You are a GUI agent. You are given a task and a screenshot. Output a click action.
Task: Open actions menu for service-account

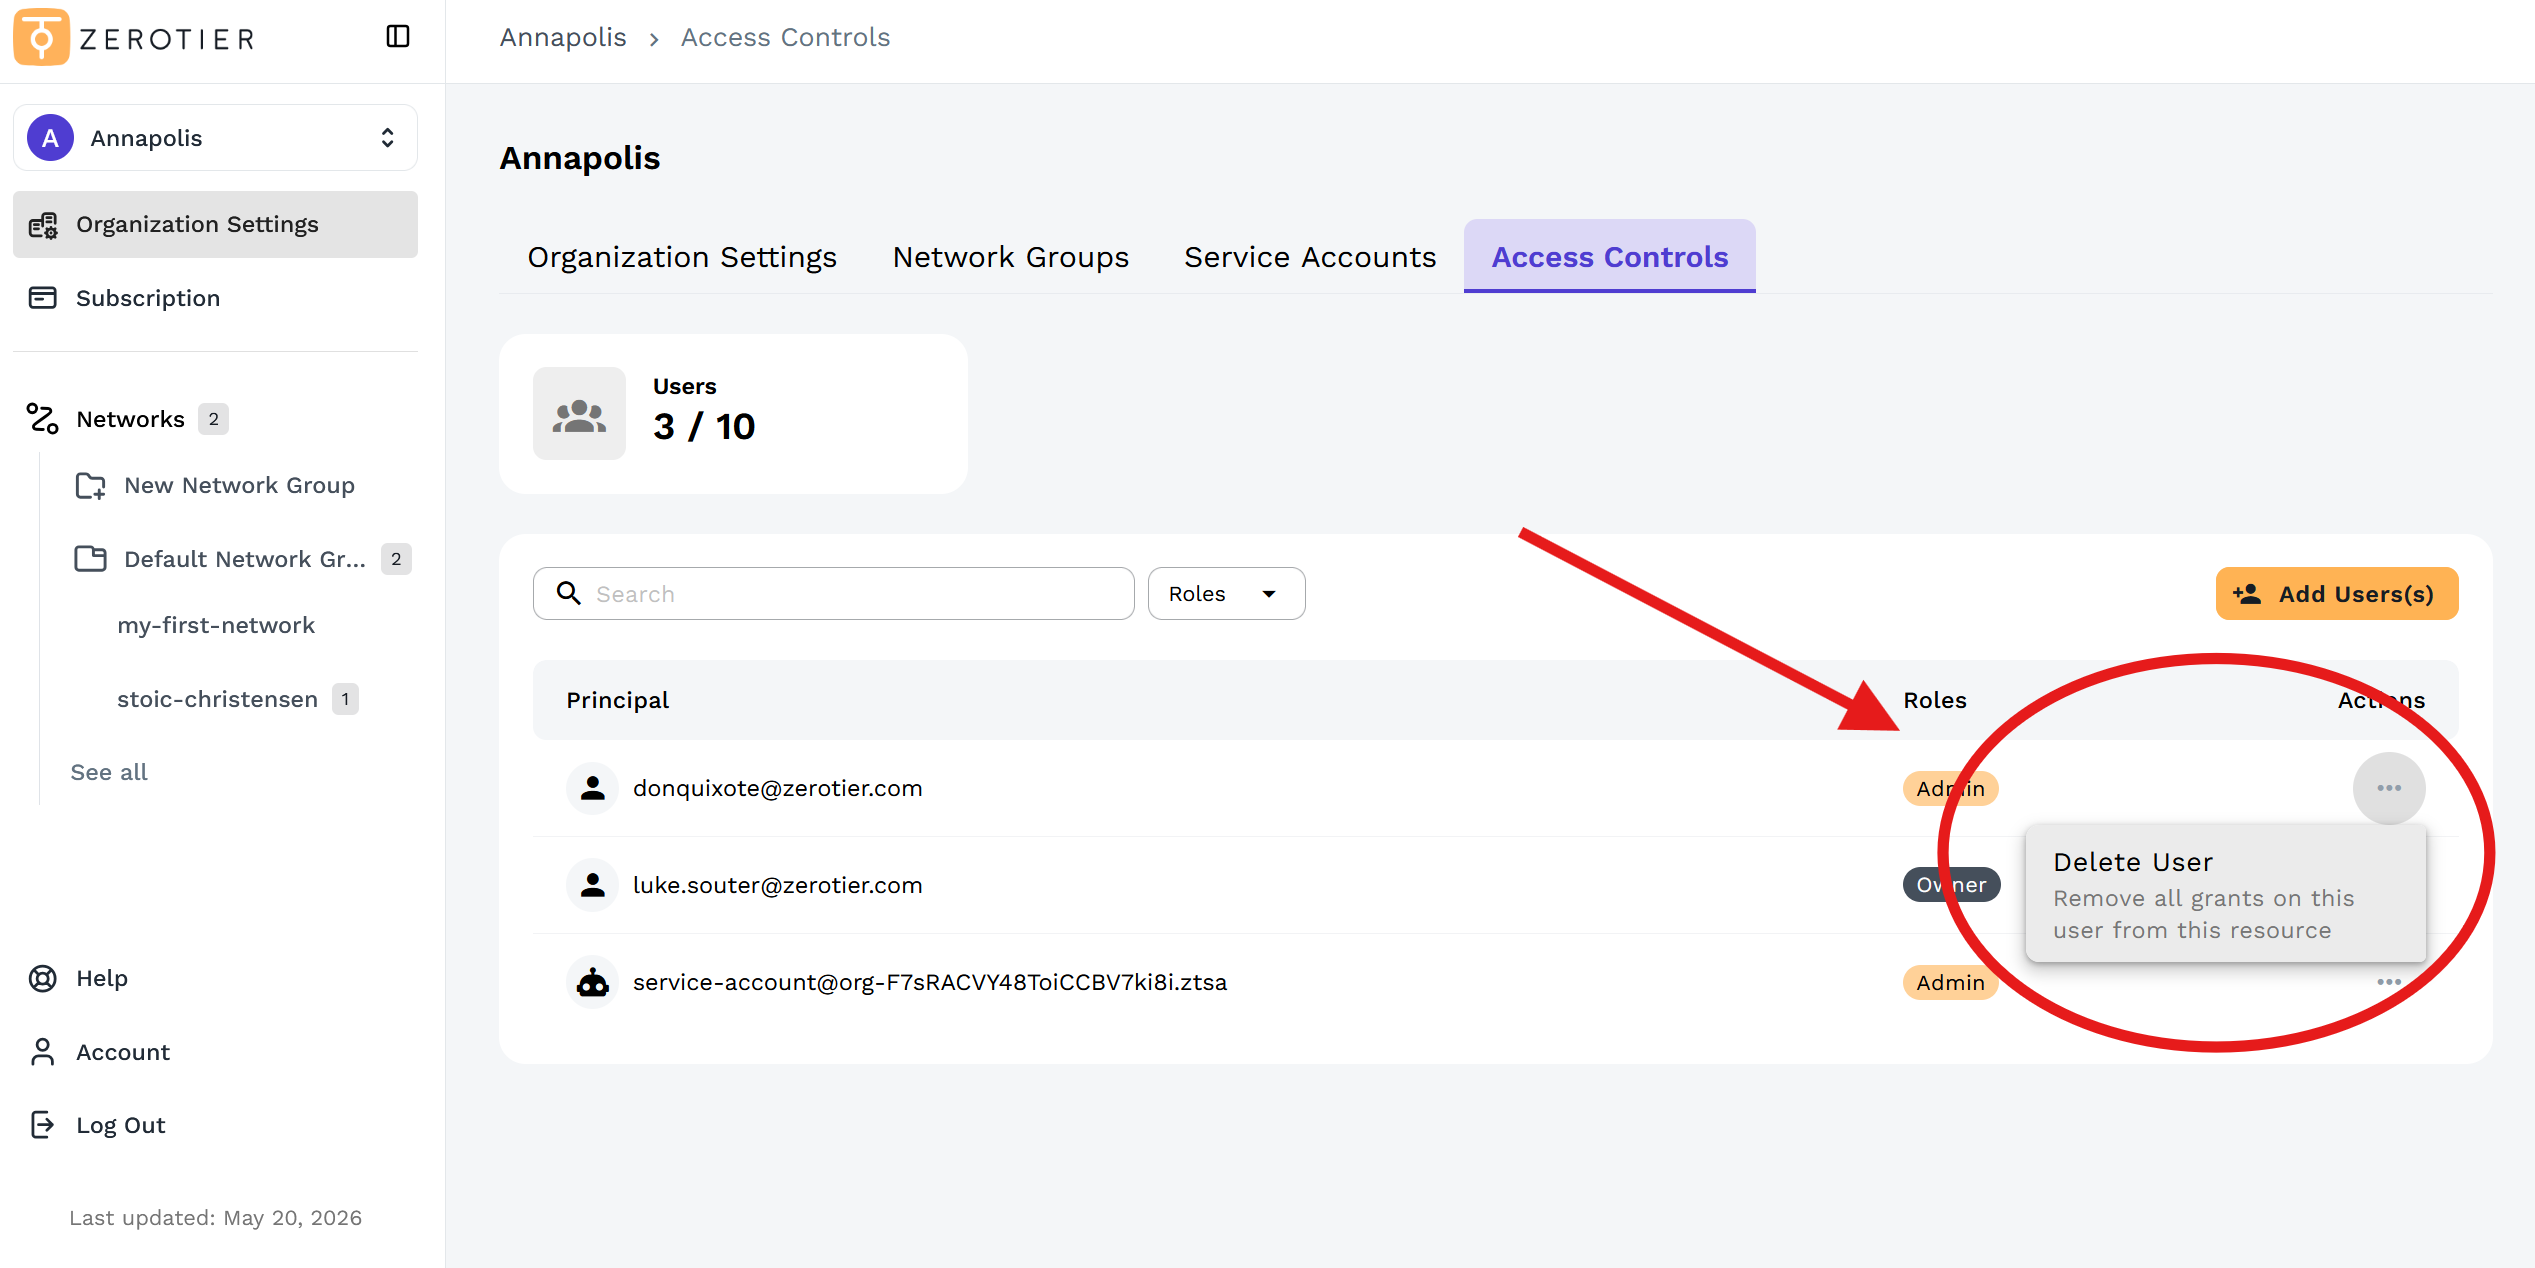pos(2388,983)
